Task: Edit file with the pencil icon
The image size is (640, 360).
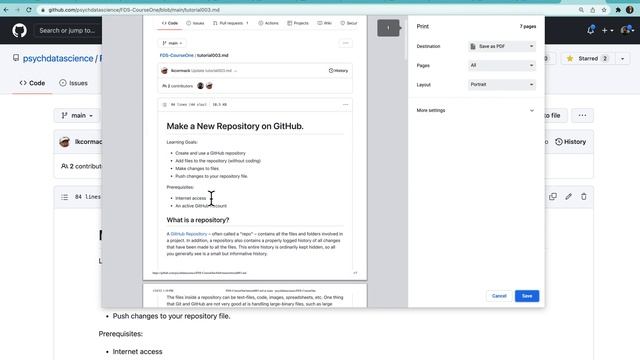Action: click(569, 197)
